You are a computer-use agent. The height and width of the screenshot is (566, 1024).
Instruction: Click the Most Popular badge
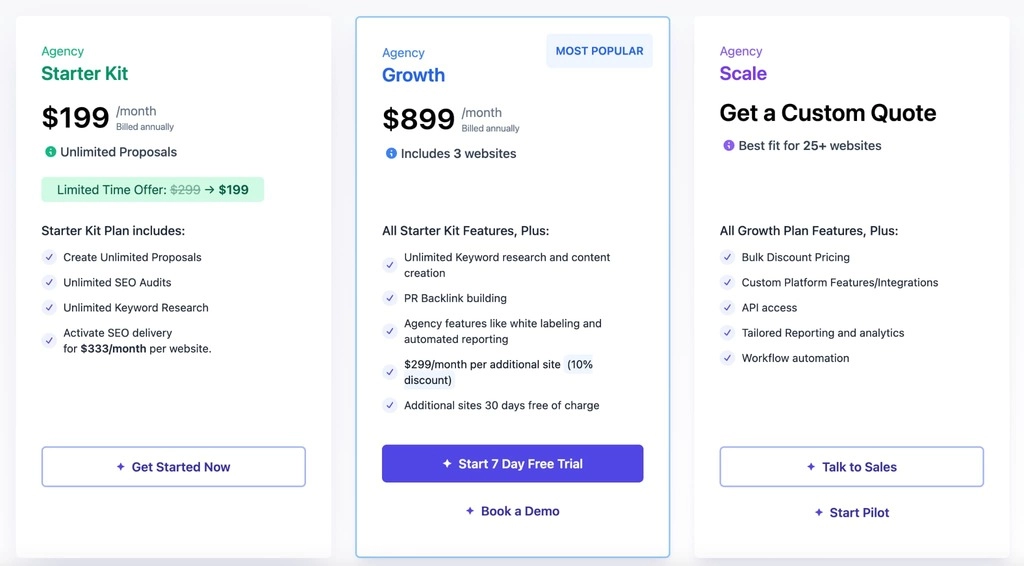pyautogui.click(x=600, y=51)
